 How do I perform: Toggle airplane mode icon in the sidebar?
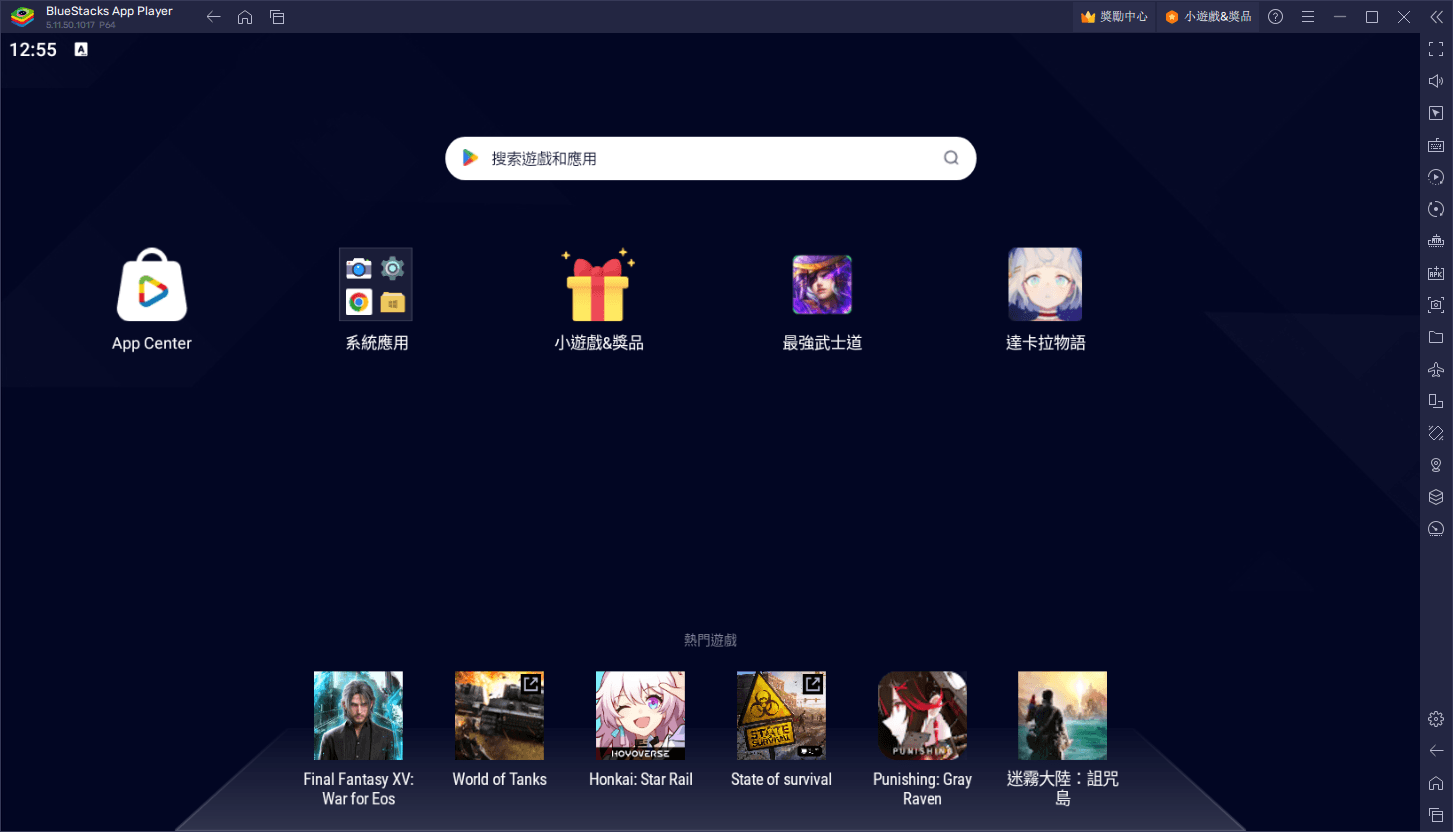1436,369
